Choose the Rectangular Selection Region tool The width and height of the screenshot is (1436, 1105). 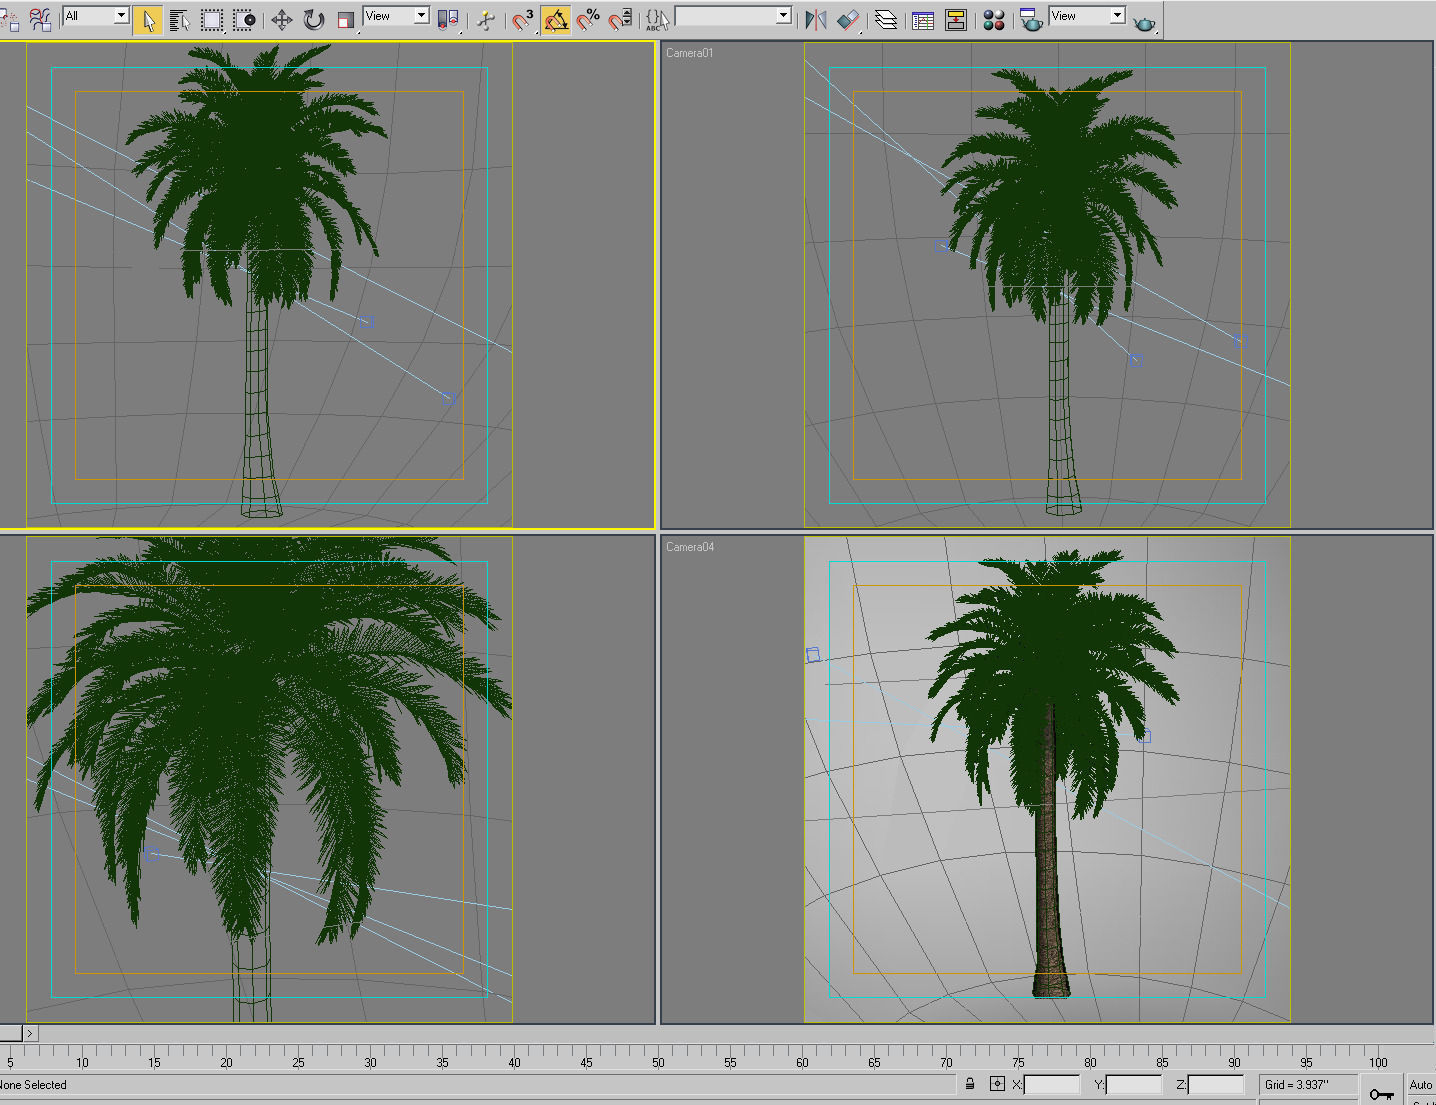point(212,20)
